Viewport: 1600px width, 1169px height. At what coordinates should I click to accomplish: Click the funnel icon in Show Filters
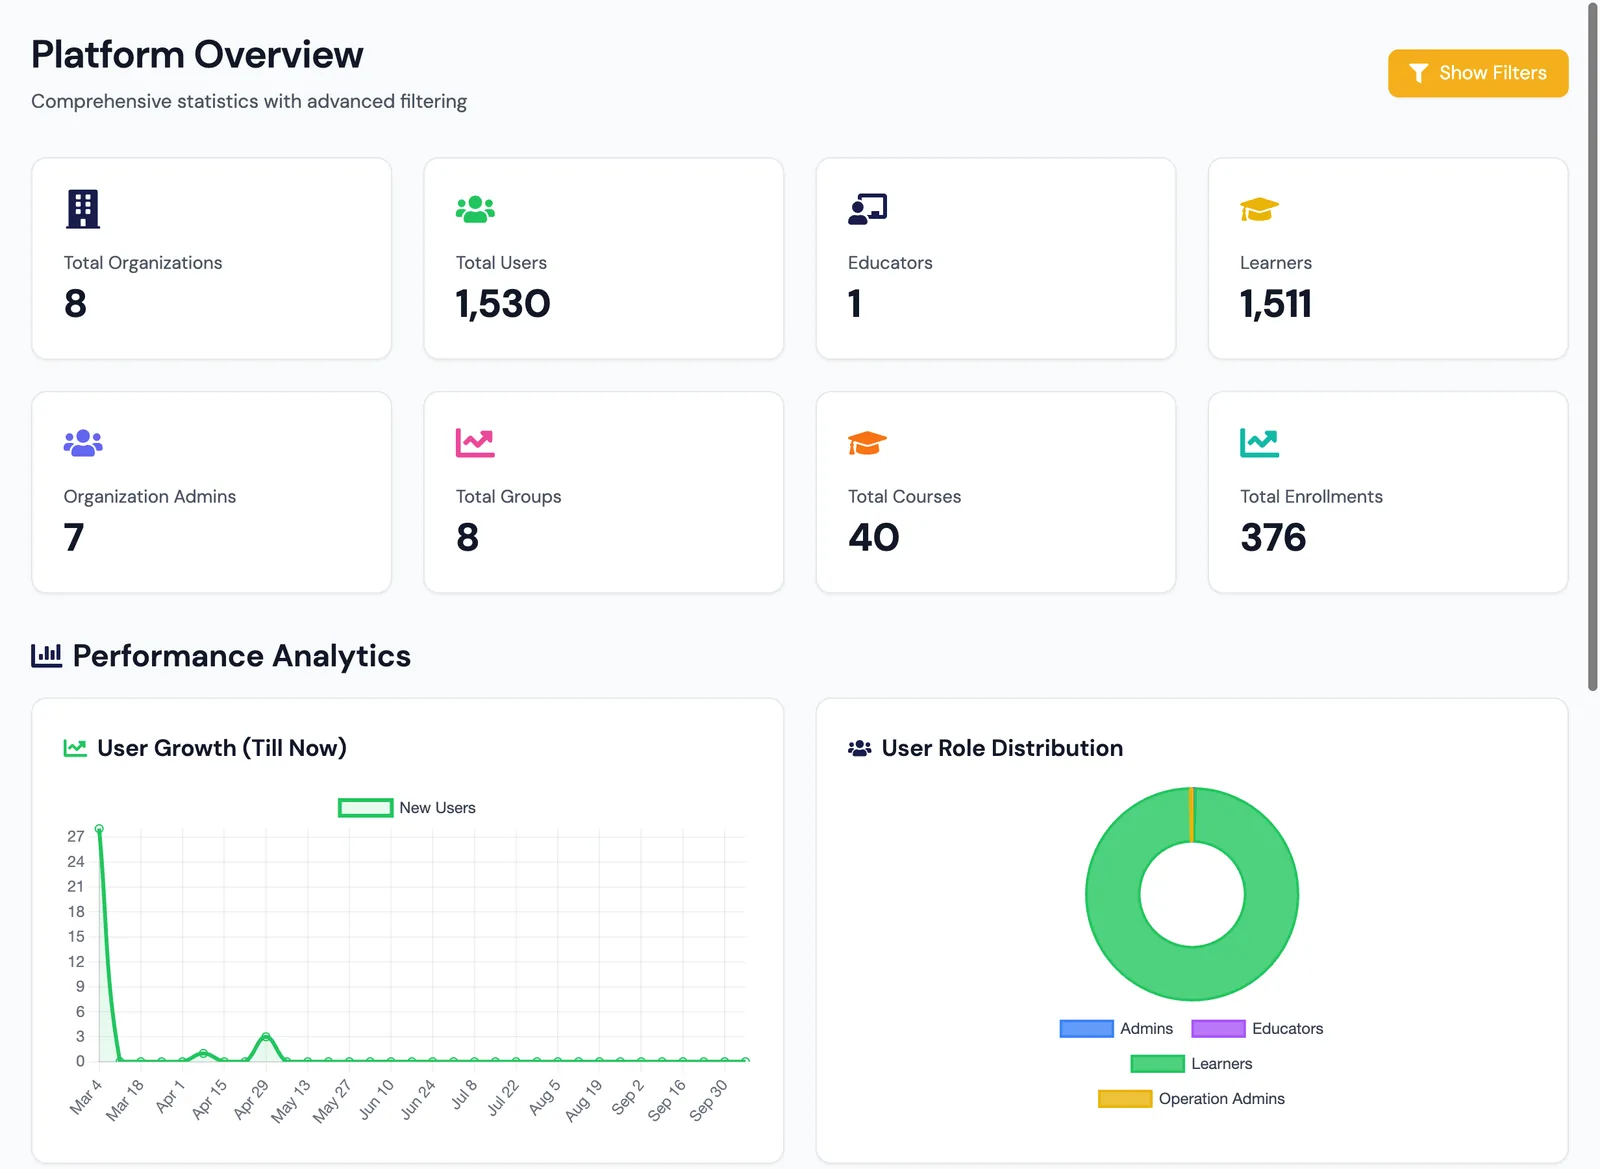tap(1418, 73)
